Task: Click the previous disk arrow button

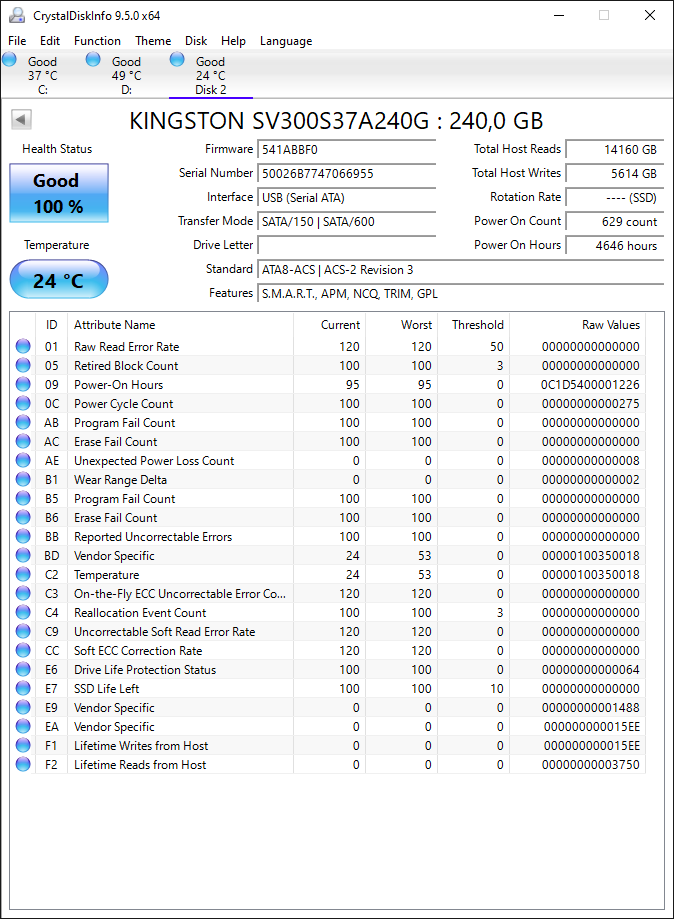Action: tap(21, 120)
